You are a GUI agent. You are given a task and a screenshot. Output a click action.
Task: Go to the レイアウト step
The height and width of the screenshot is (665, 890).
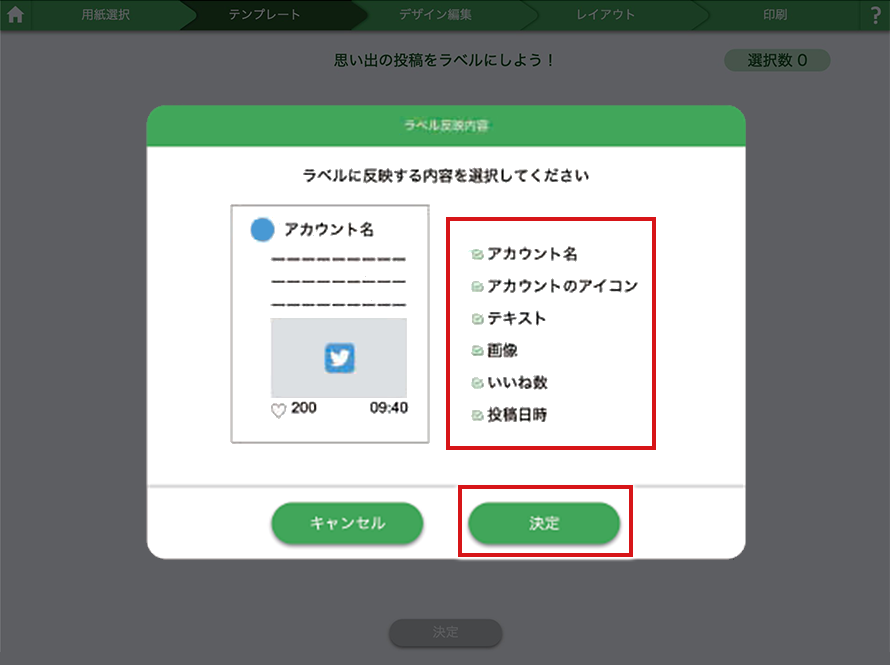(x=606, y=15)
